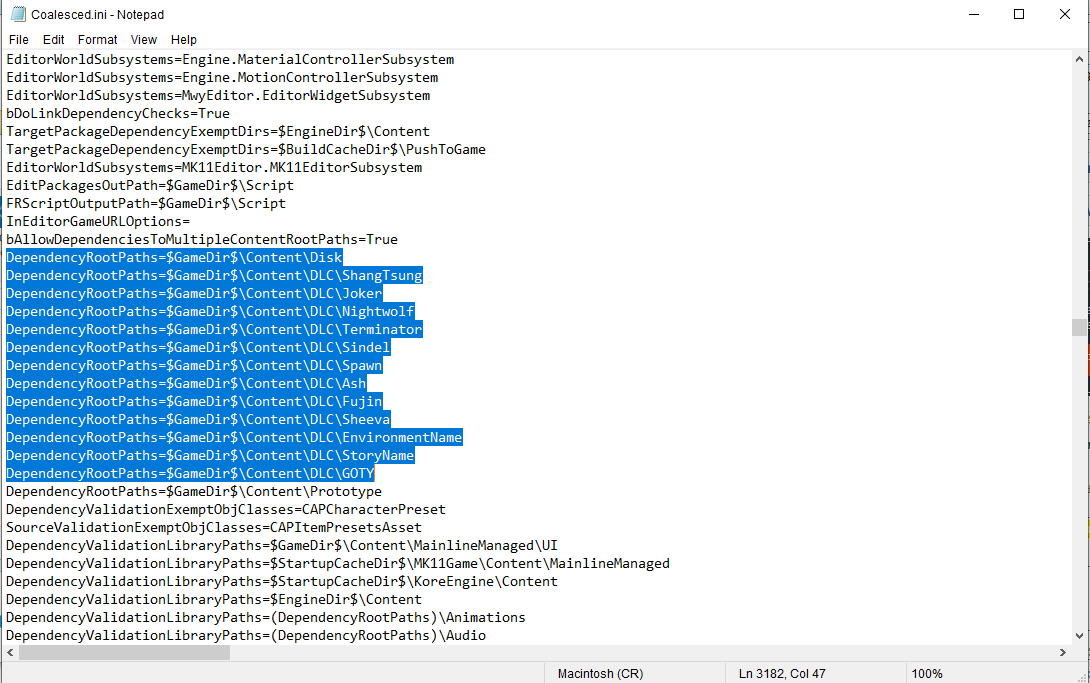
Task: Click the horizontal scrollbar right arrow
Action: point(1062,652)
